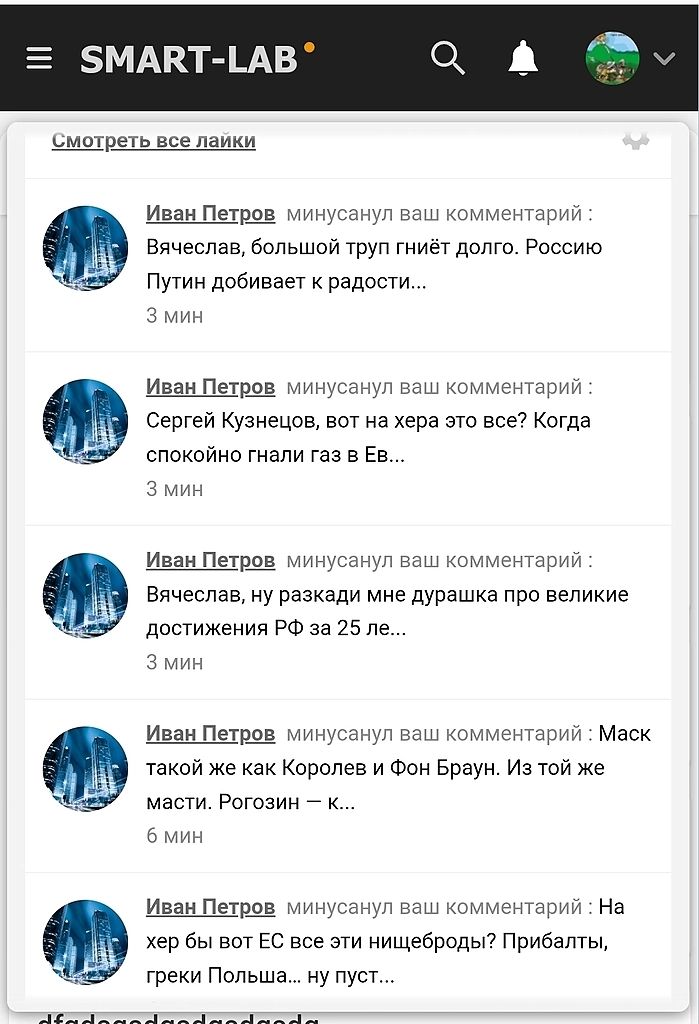Image resolution: width=699 pixels, height=1024 pixels.
Task: Click the SMART-LAB logo
Action: click(x=190, y=58)
